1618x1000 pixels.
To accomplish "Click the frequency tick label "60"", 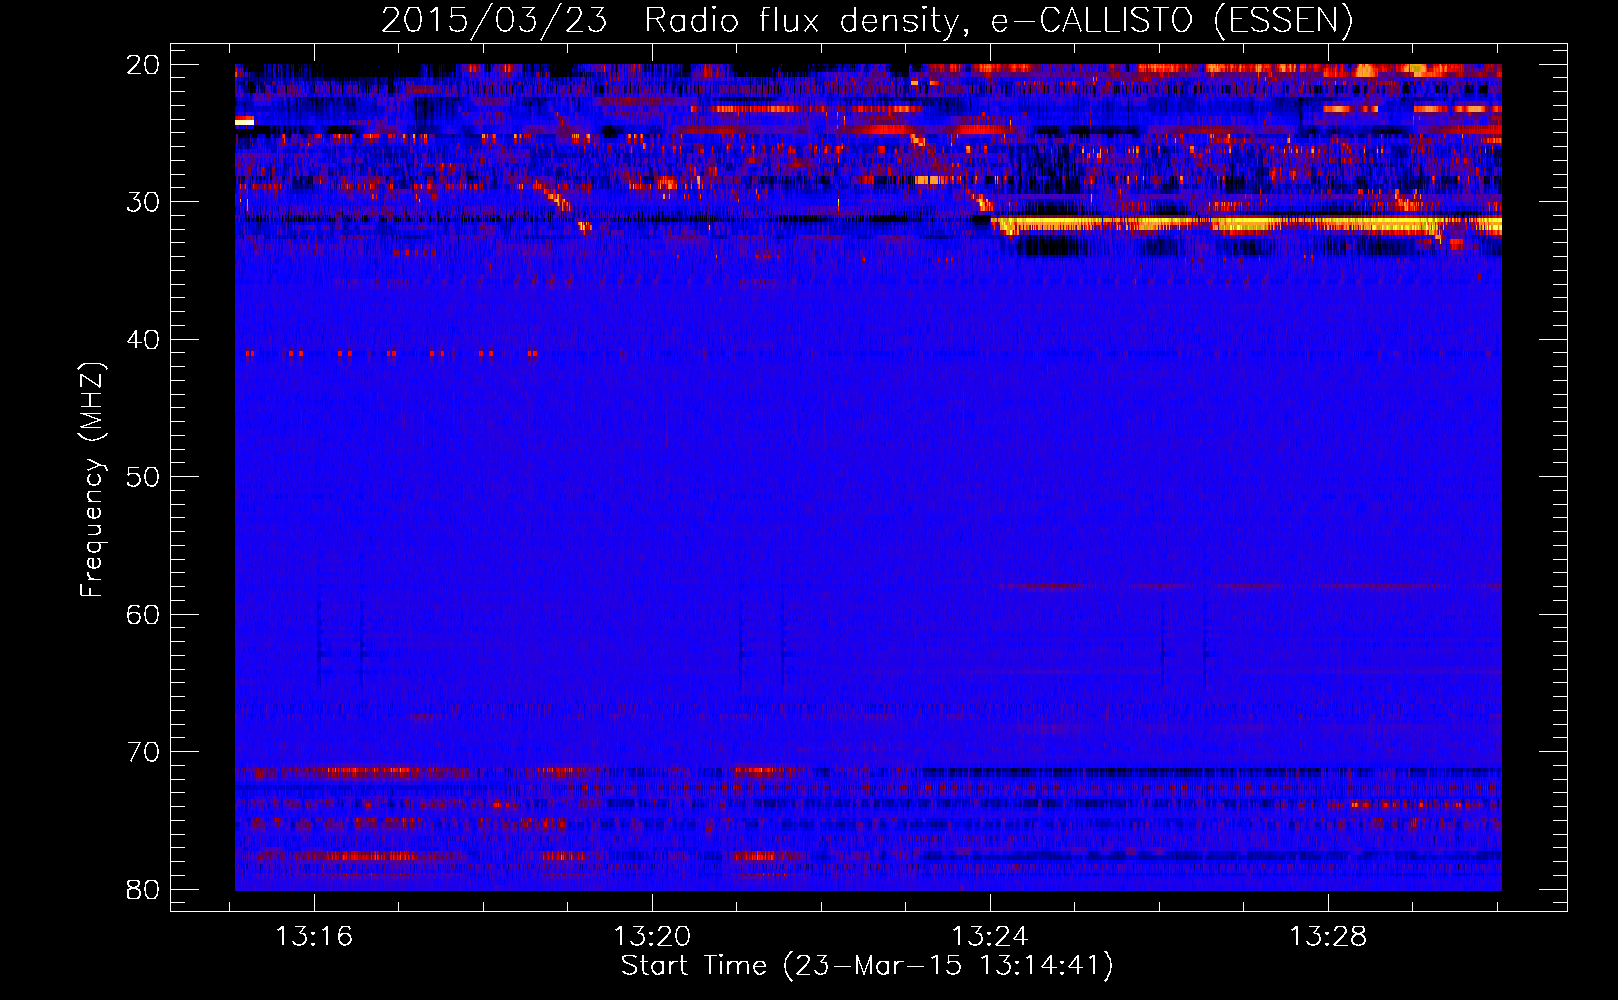I will point(144,614).
